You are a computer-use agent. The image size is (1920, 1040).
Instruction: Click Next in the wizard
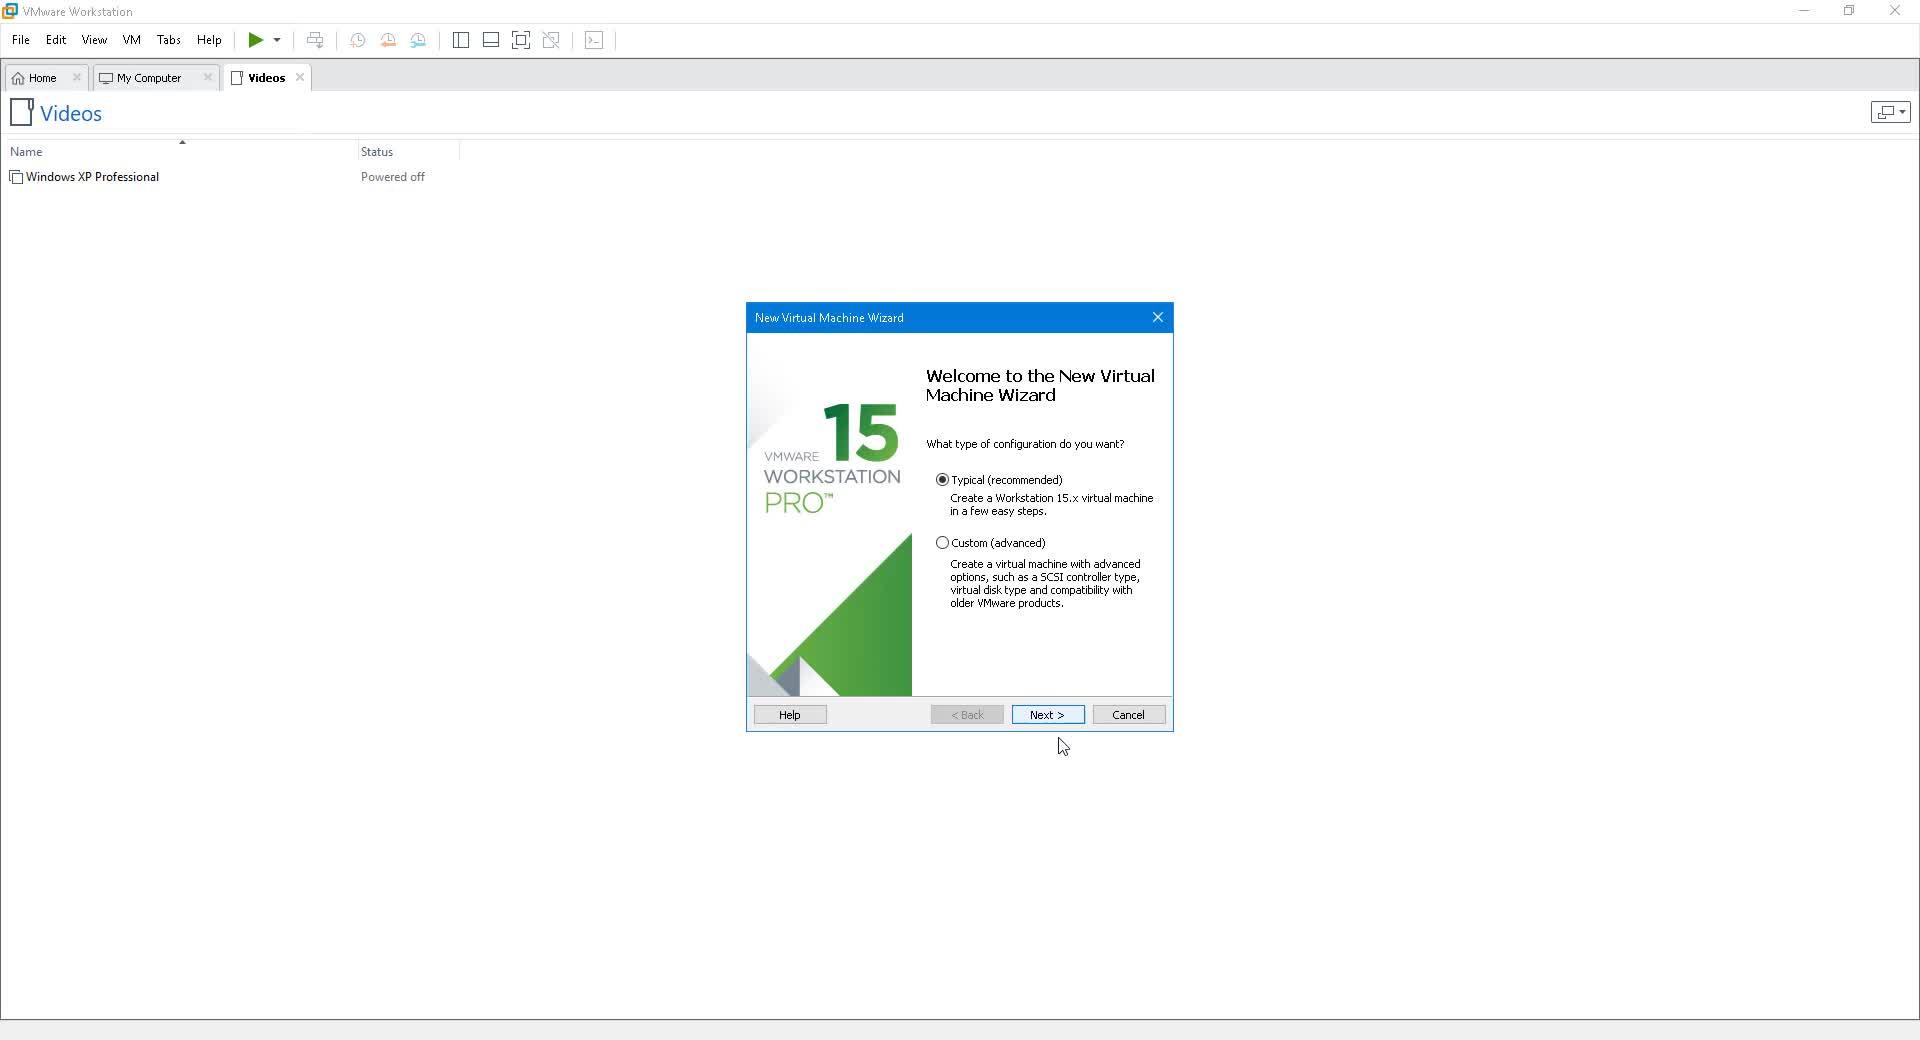1048,715
